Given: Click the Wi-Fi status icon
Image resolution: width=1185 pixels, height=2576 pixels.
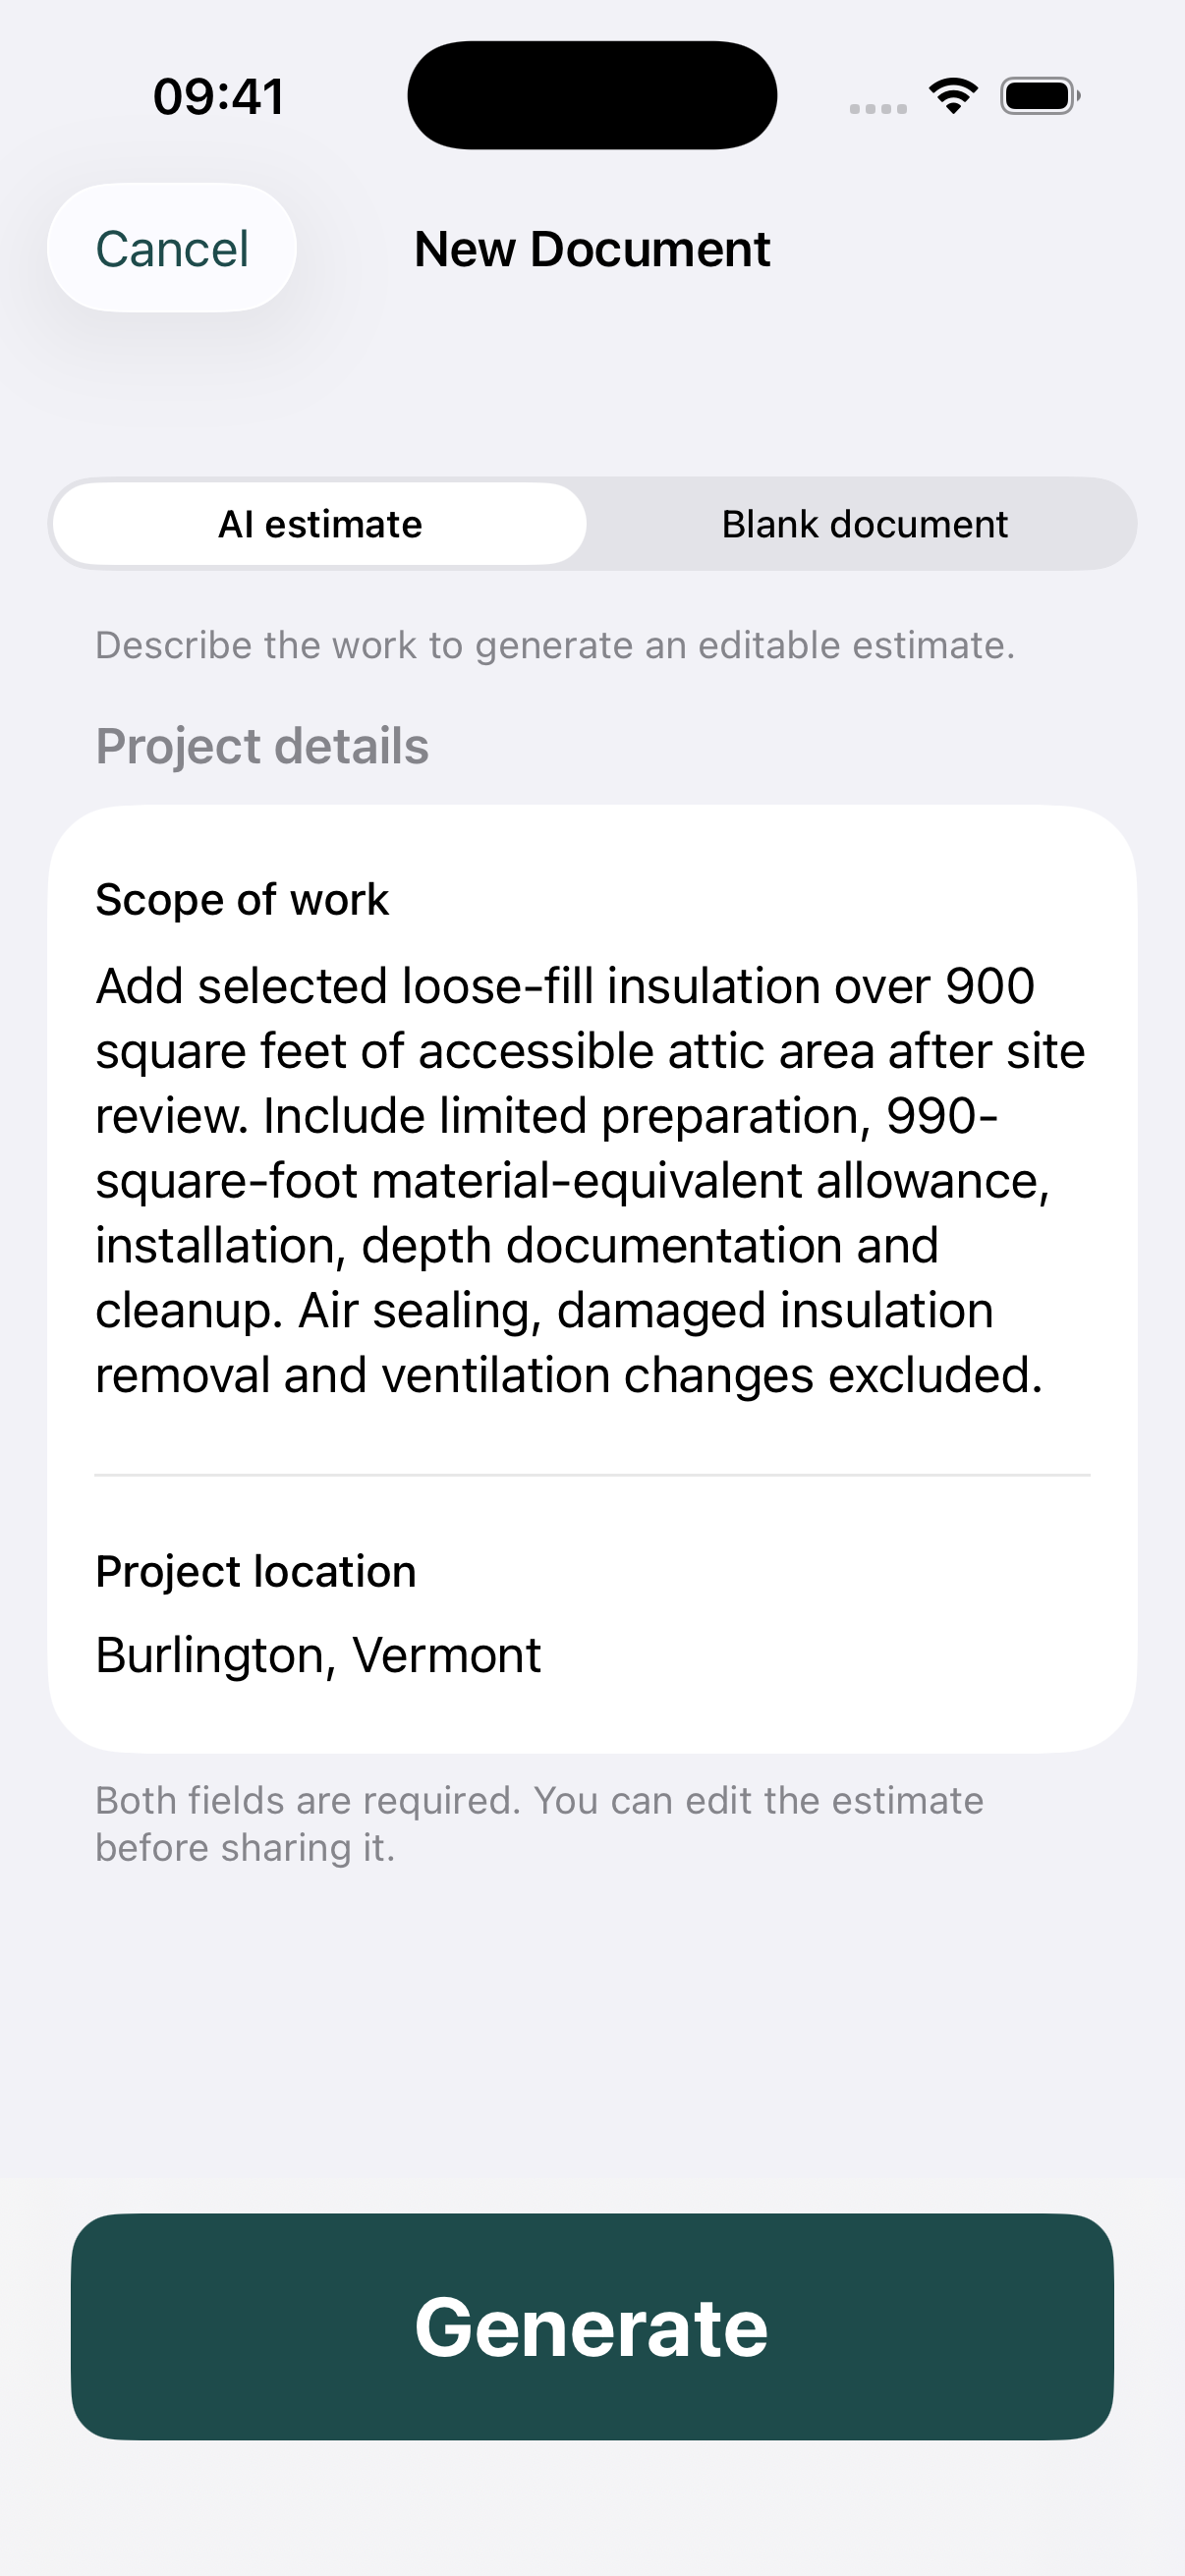Looking at the screenshot, I should tap(953, 96).
